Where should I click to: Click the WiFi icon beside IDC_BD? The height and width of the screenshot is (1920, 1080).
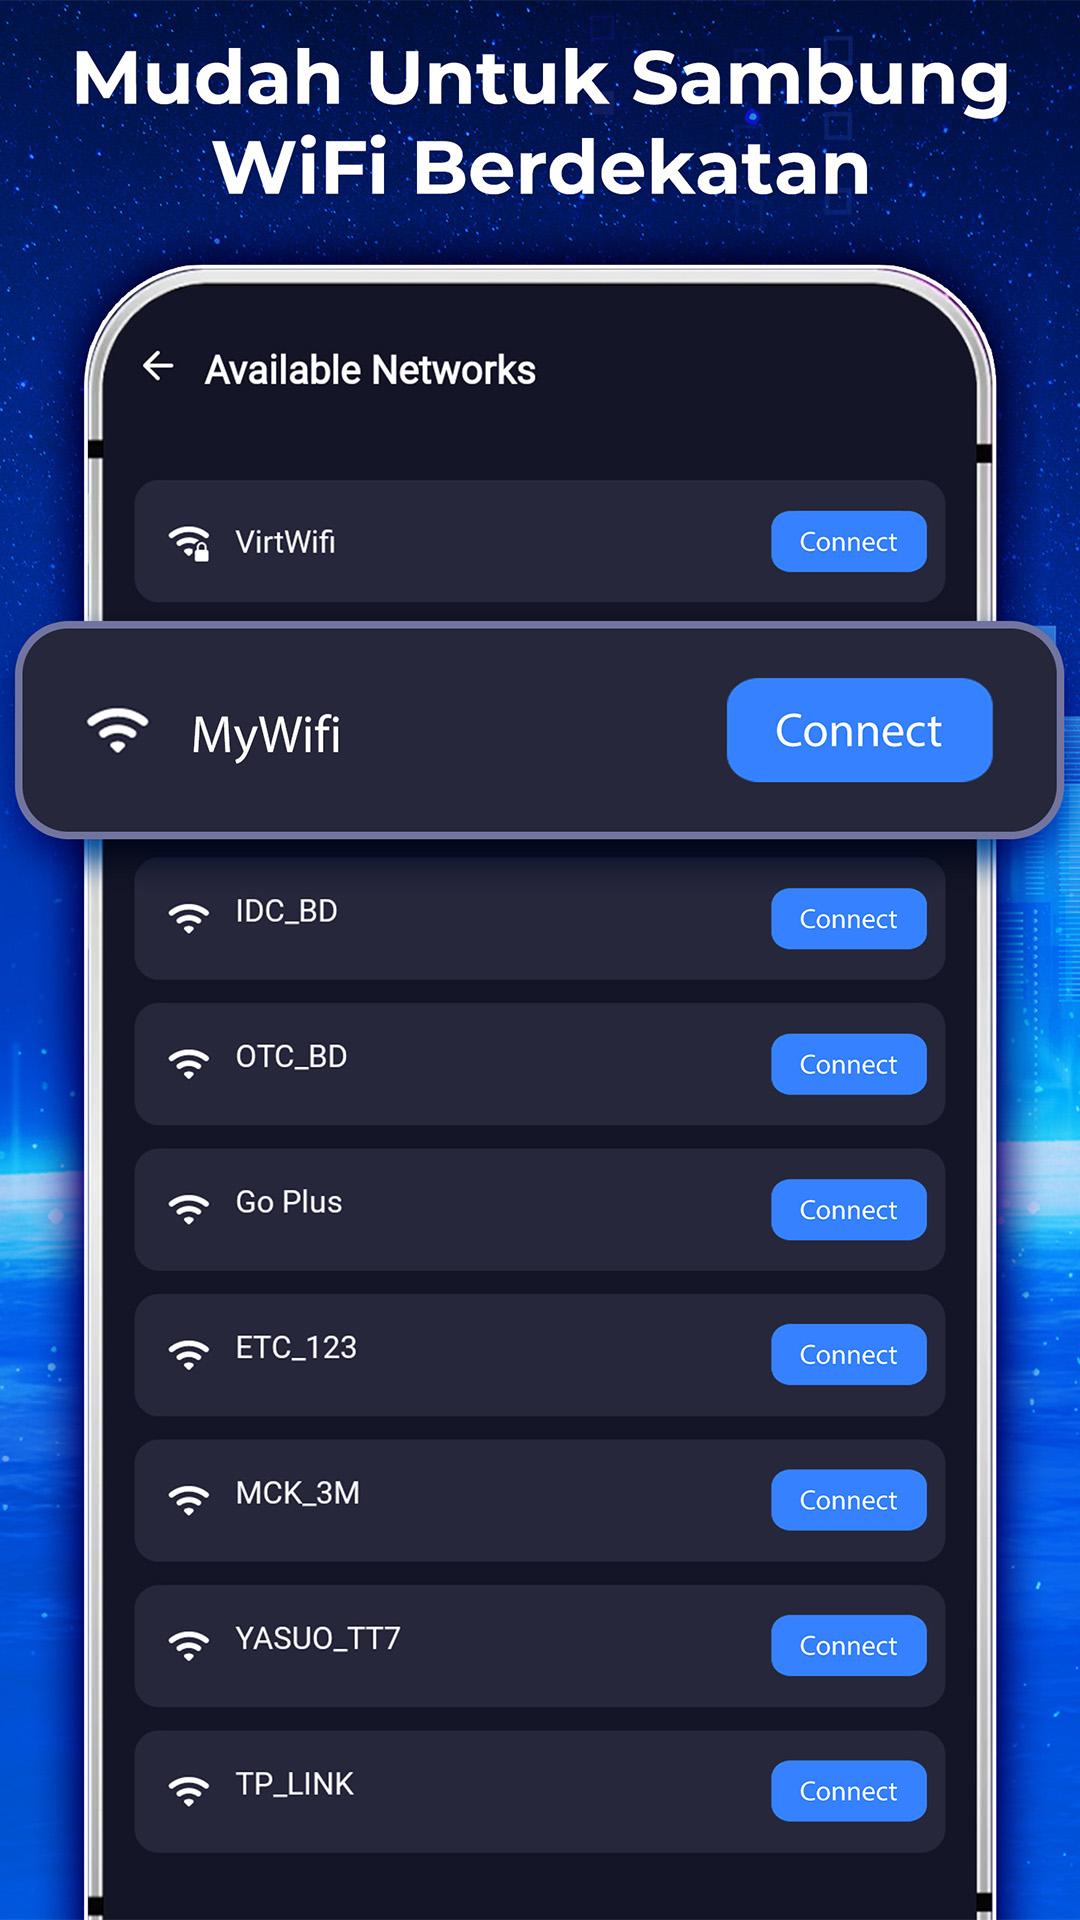[189, 918]
